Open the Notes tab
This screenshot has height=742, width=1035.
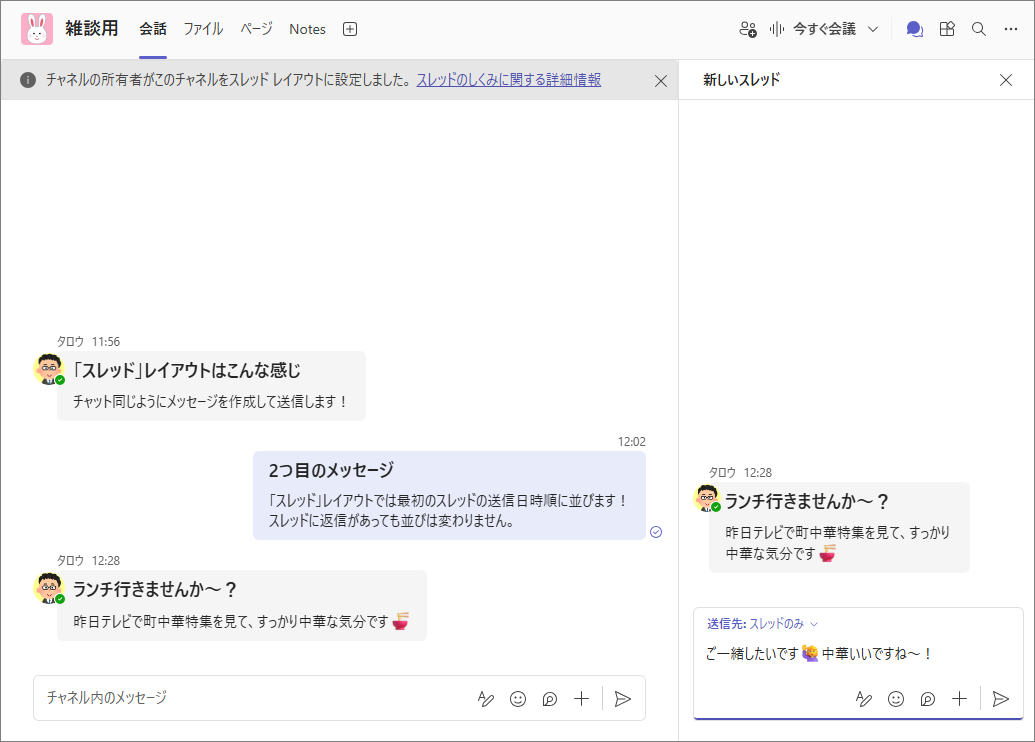(x=307, y=29)
